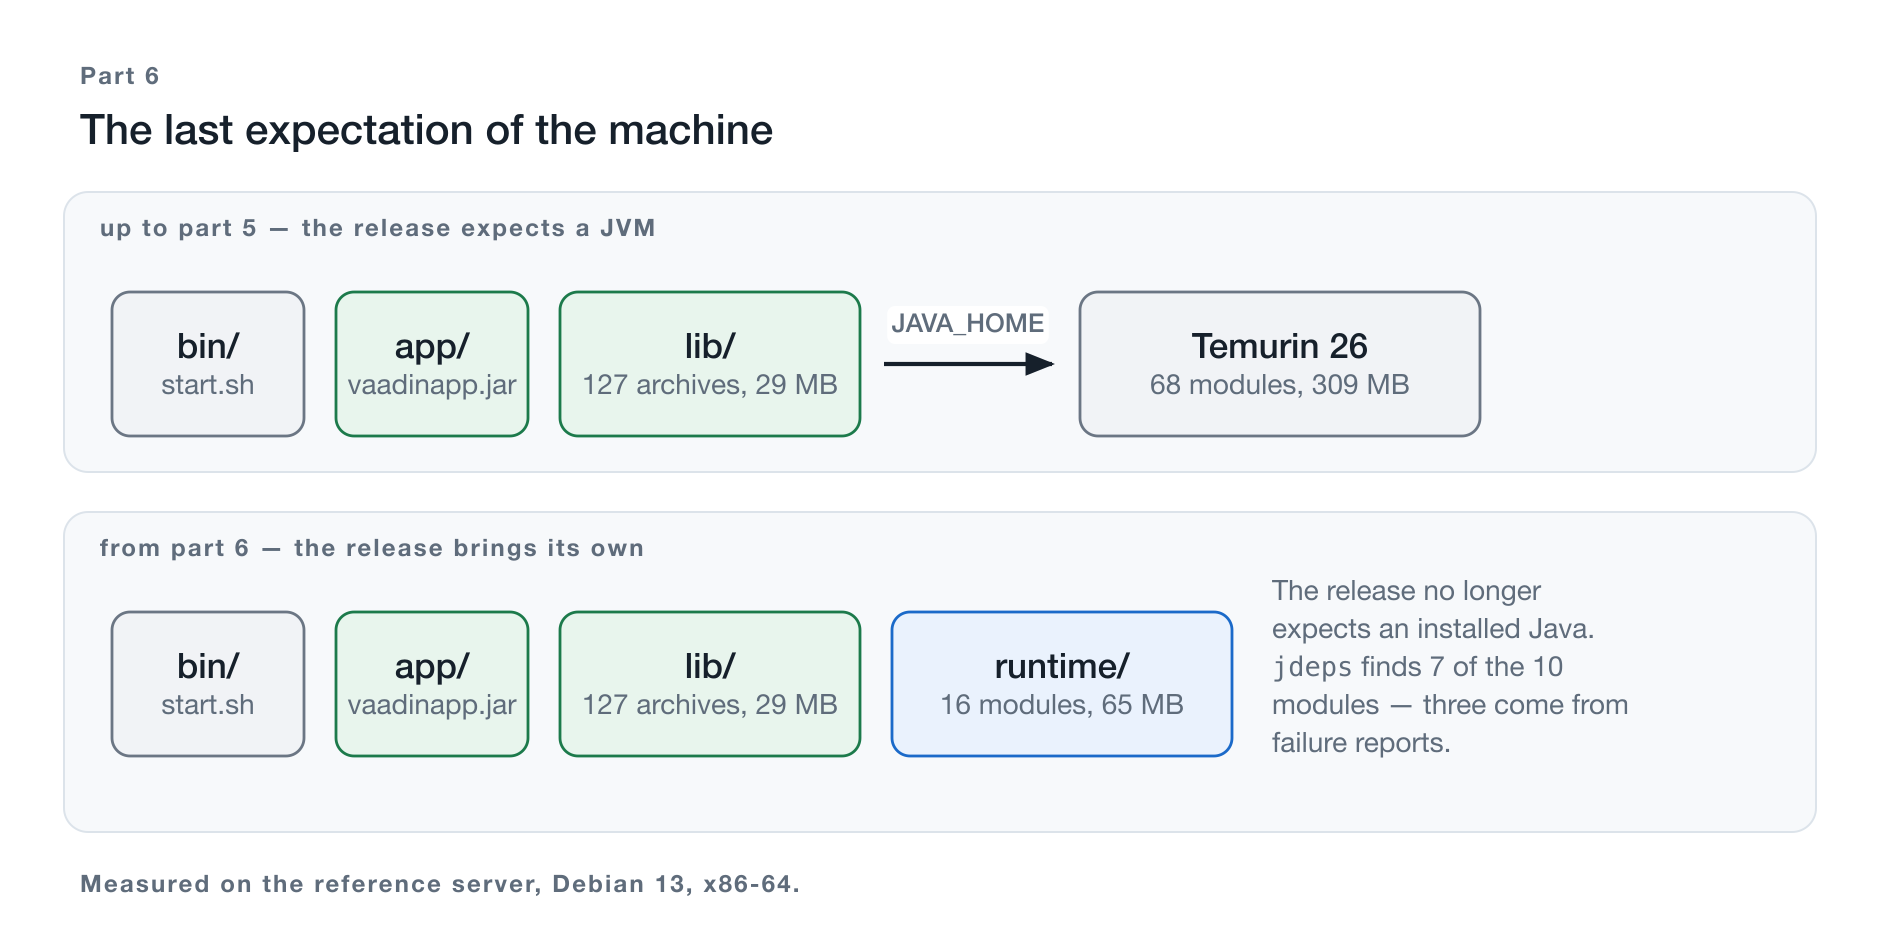Click the blue runtime/ box
The image size is (1880, 940).
tap(1062, 684)
